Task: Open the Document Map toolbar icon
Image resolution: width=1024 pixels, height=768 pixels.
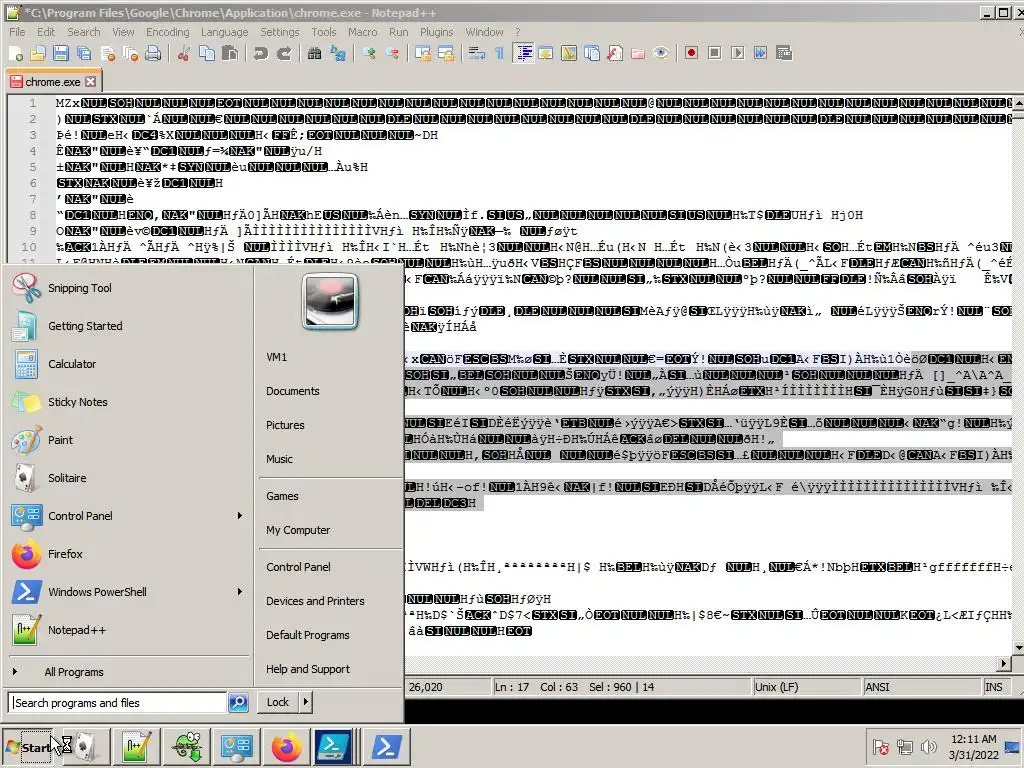Action: [569, 53]
